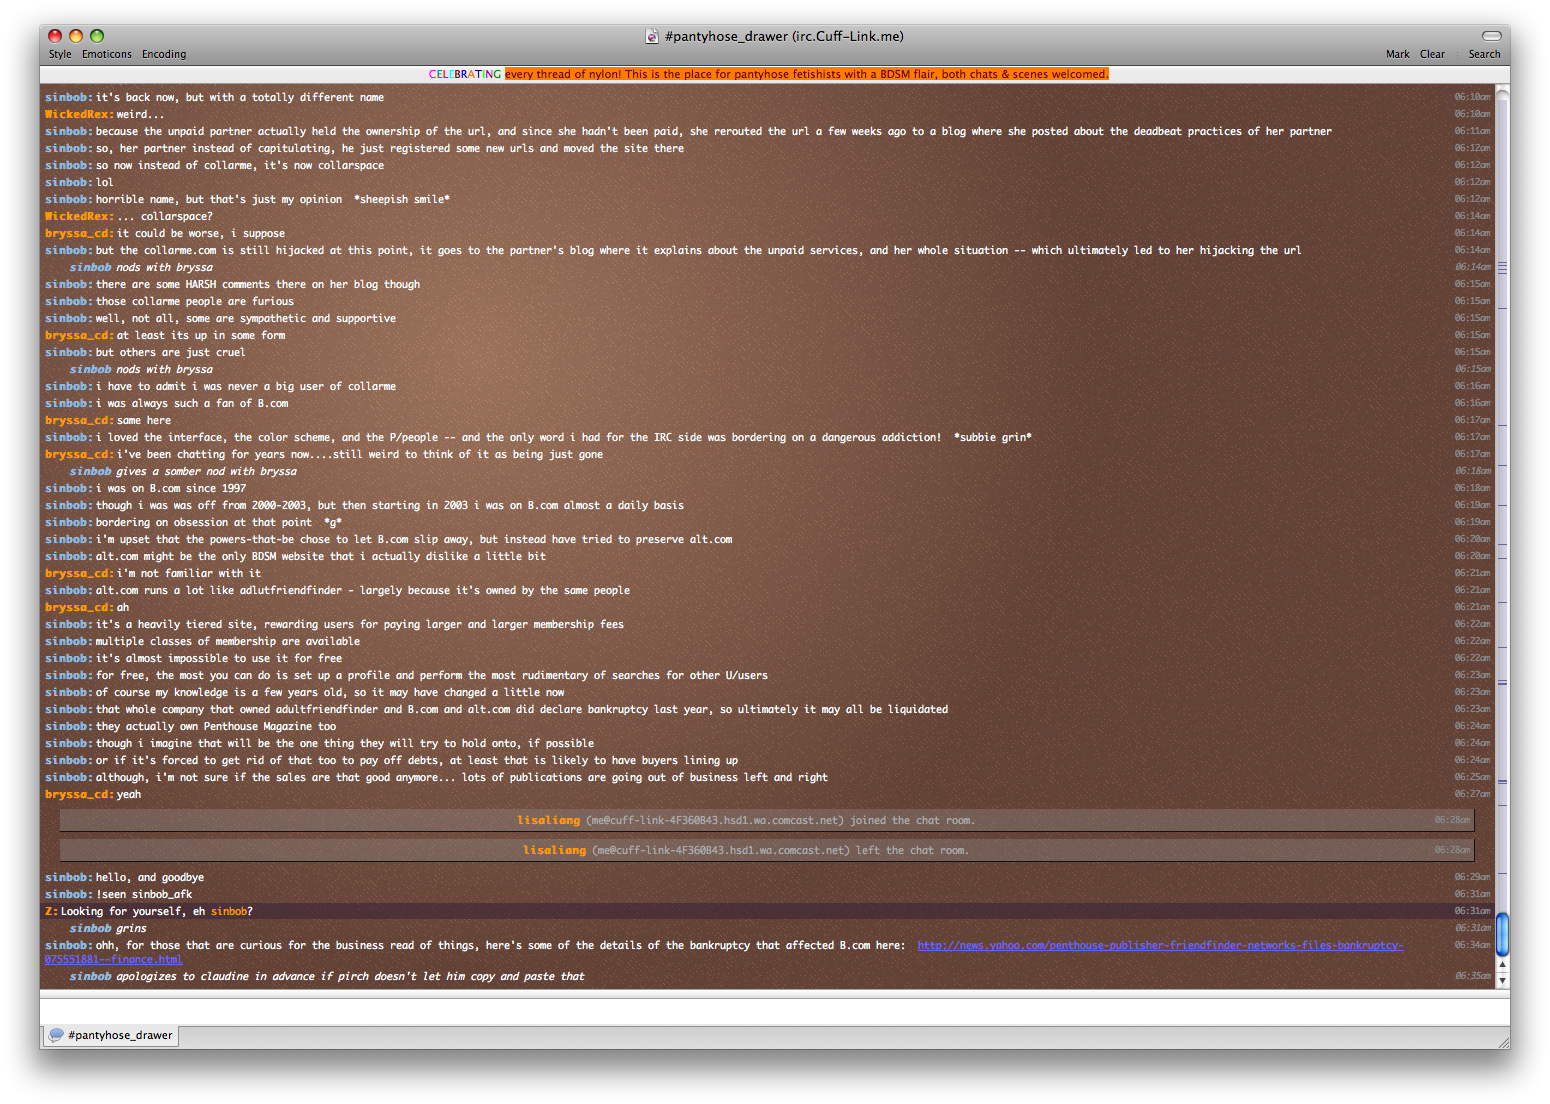
Task: Click the sinbob mention in Z's message
Action: [228, 911]
